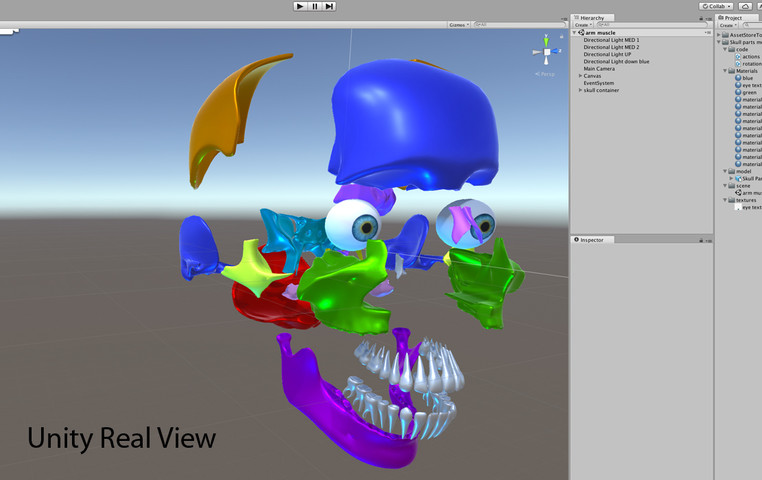Lock the Hierarchy panel with lock icon
The width and height of the screenshot is (762, 480).
click(x=701, y=18)
